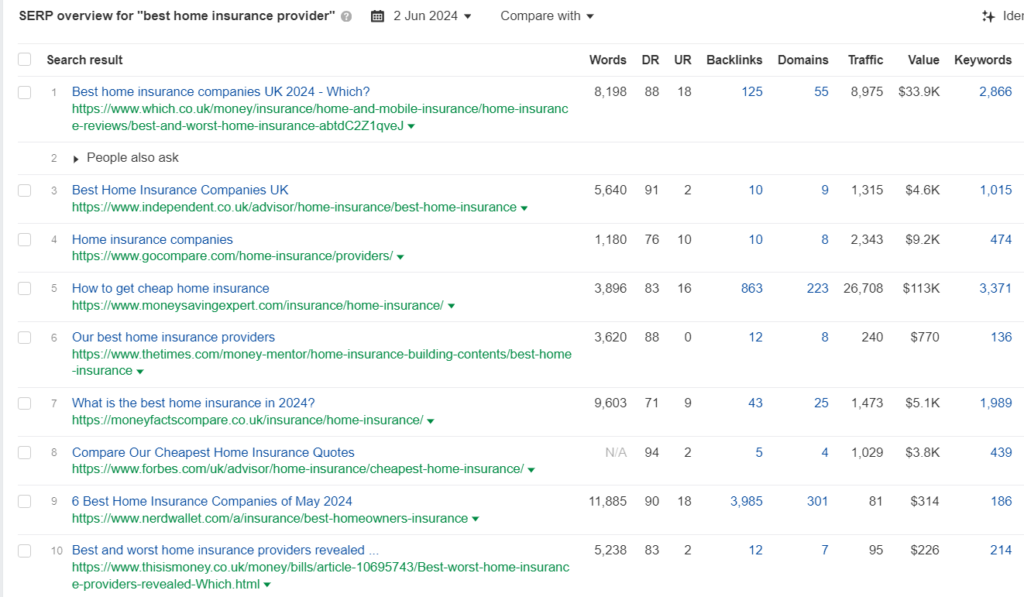Open the Best Home Insurance Companies UK link
This screenshot has height=597, width=1024.
point(180,189)
